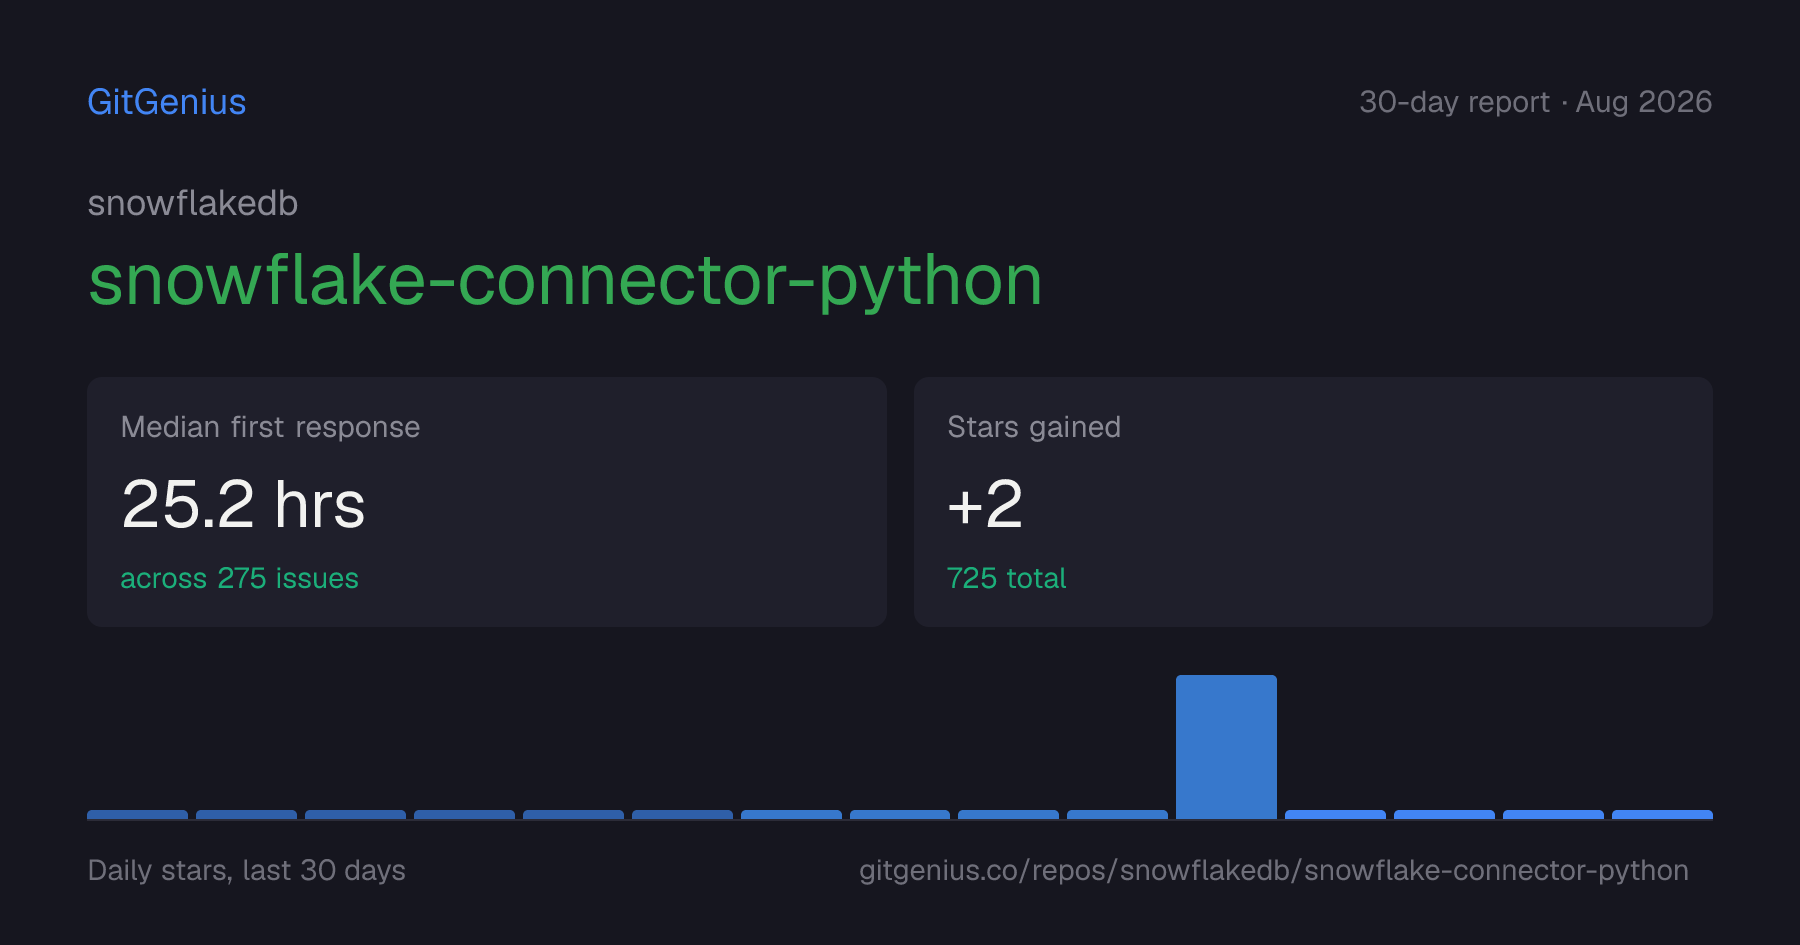This screenshot has width=1800, height=945.
Task: Click the "Stars gained" label
Action: [1034, 427]
